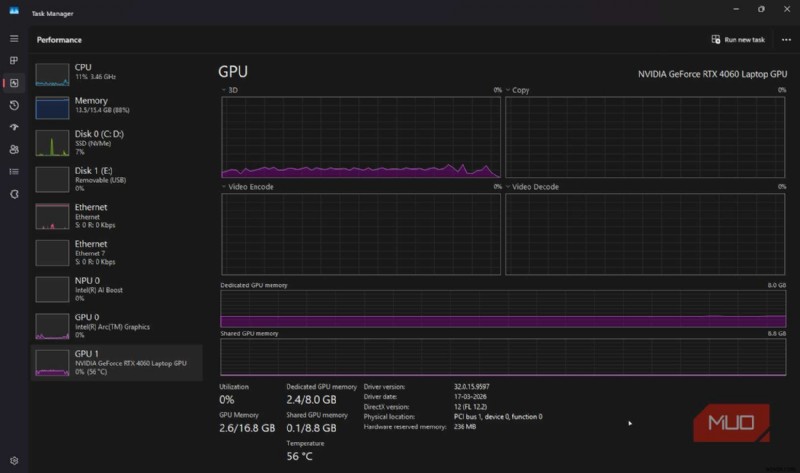Click the DirectX version 12 (FL 12.2) value
The height and width of the screenshot is (473, 800).
click(x=470, y=407)
